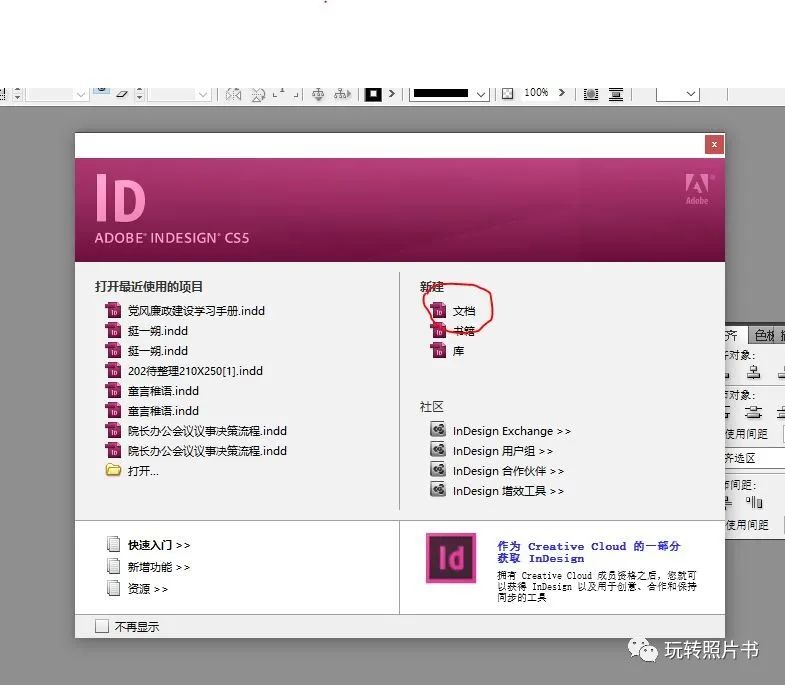This screenshot has height=685, width=785.
Task: Click the fill color swatch in toolbar
Action: coord(373,94)
